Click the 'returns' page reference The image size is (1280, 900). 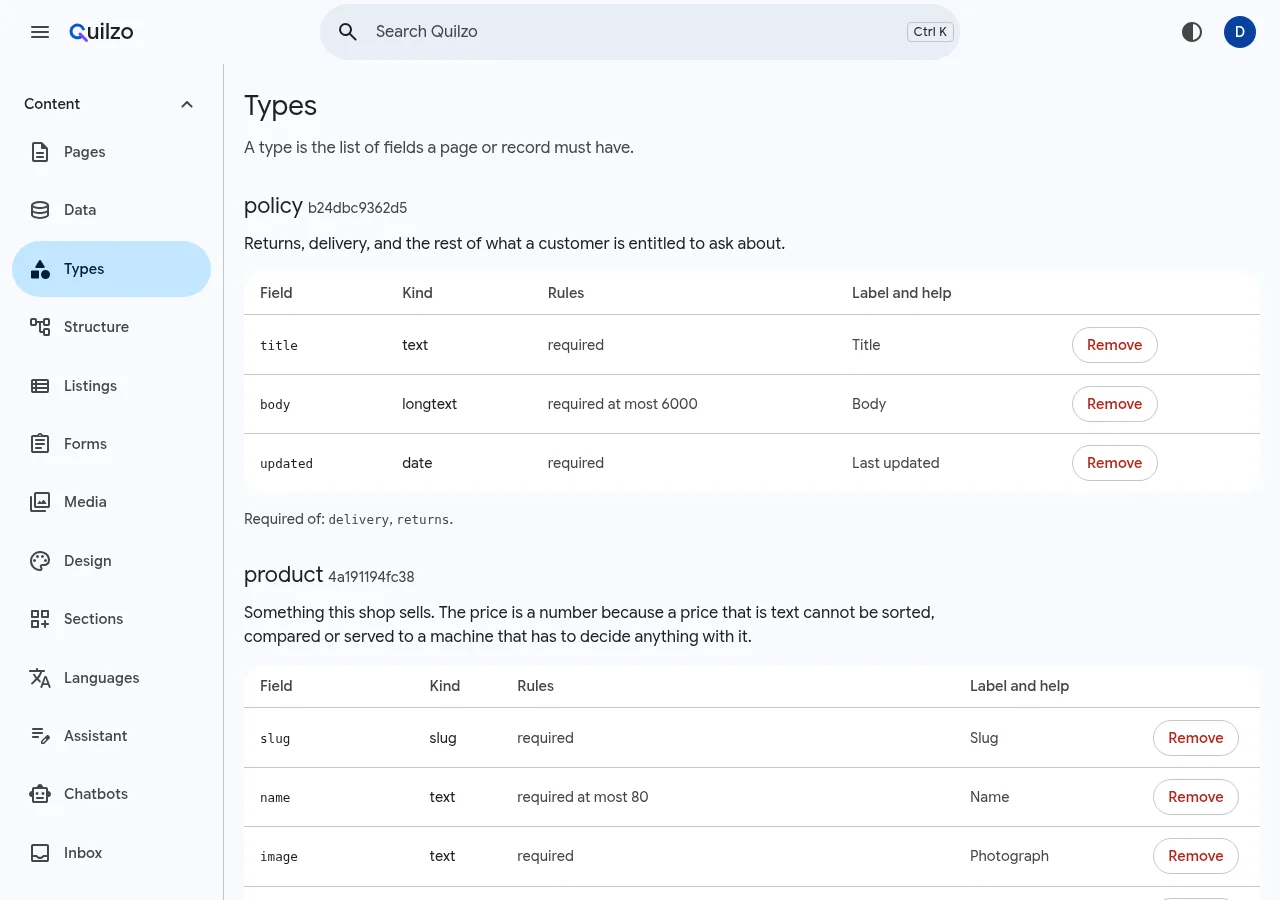423,519
